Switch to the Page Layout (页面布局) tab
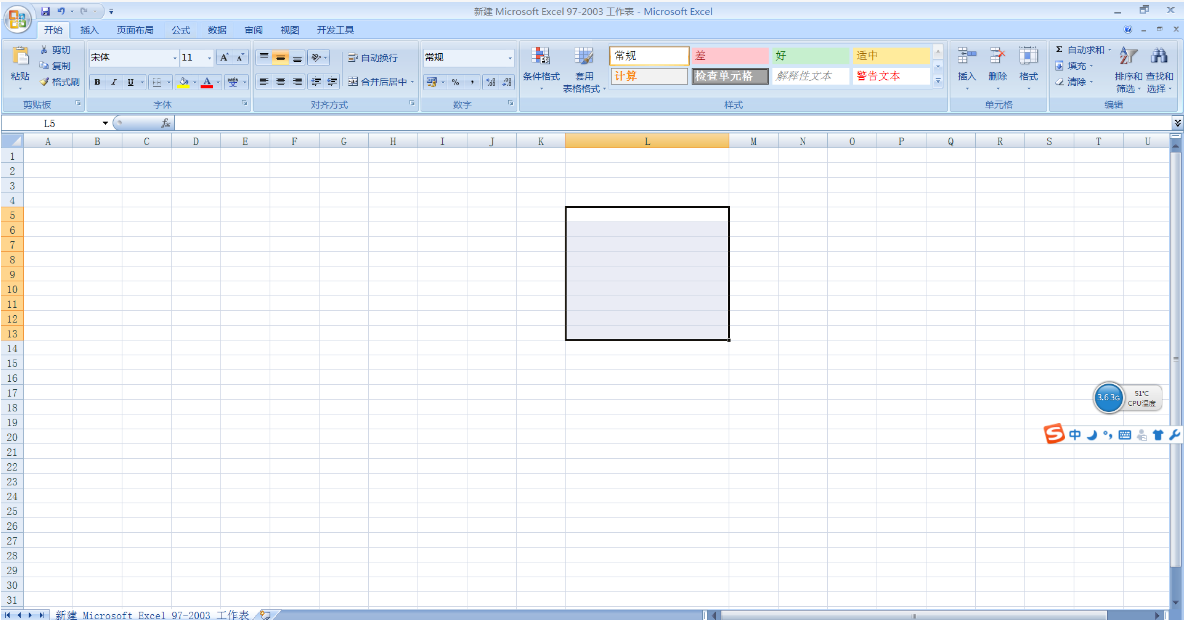 (134, 30)
